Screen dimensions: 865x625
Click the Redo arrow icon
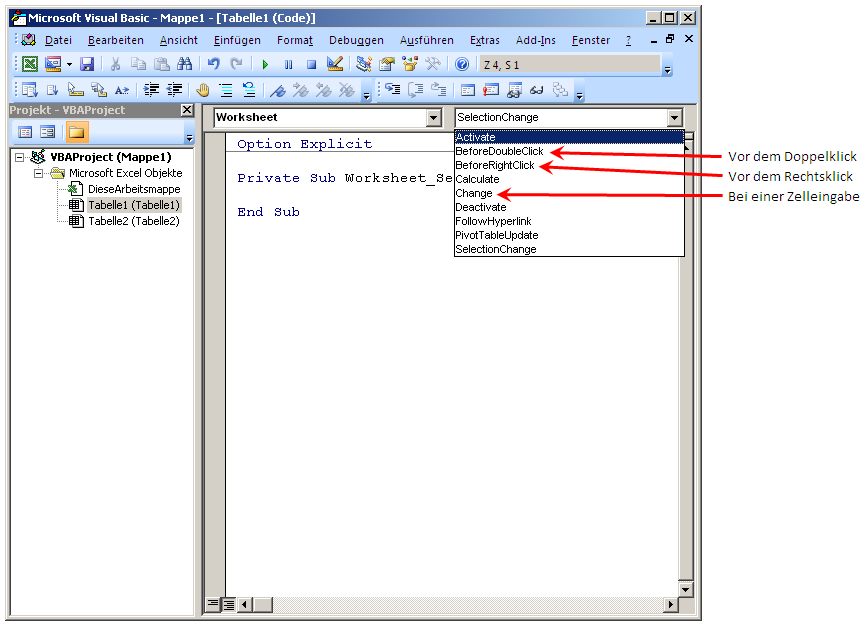coord(236,64)
